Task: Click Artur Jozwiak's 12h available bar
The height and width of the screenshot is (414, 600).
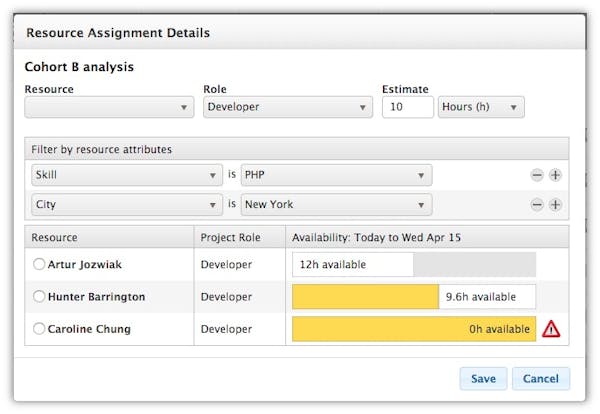Action: tap(352, 265)
